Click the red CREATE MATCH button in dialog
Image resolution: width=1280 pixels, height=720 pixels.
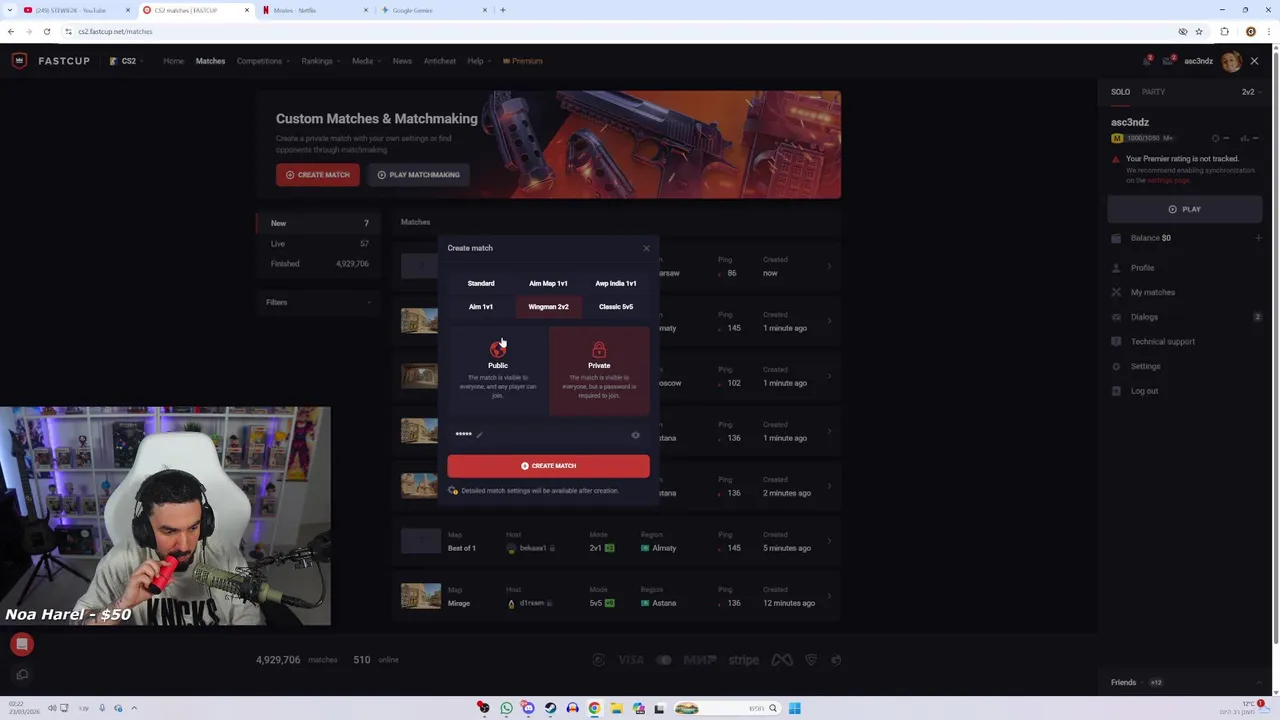click(548, 466)
